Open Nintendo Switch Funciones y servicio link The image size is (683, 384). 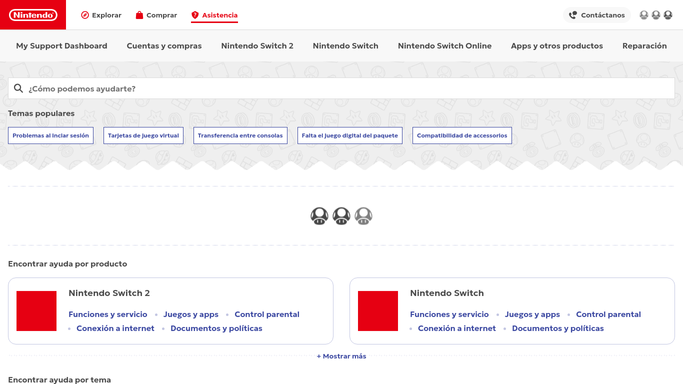pos(449,314)
